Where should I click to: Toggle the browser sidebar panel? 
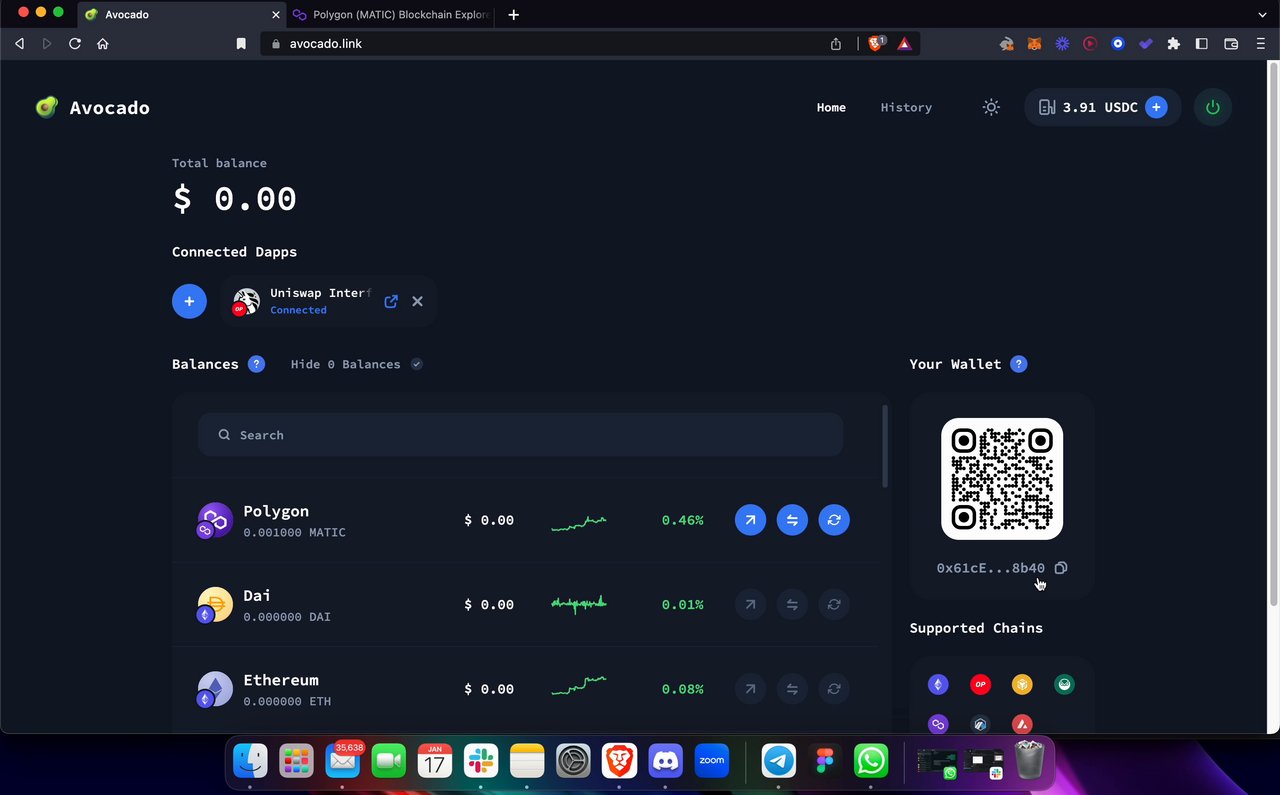(x=1202, y=44)
